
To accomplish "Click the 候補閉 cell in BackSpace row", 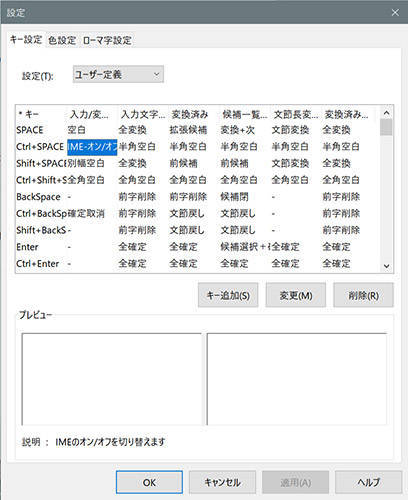I will click(234, 197).
